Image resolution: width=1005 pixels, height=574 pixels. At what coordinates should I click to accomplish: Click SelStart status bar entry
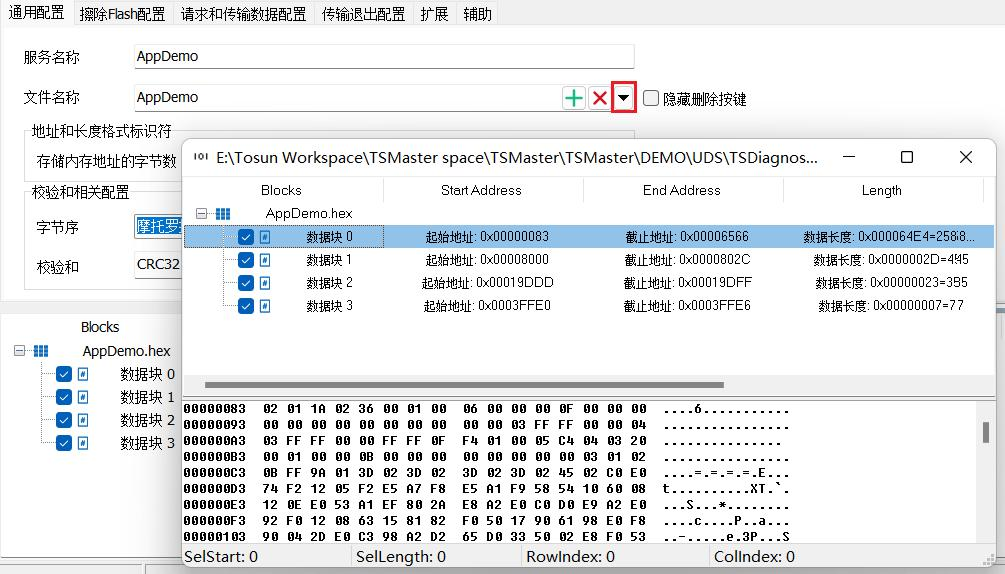click(x=221, y=557)
